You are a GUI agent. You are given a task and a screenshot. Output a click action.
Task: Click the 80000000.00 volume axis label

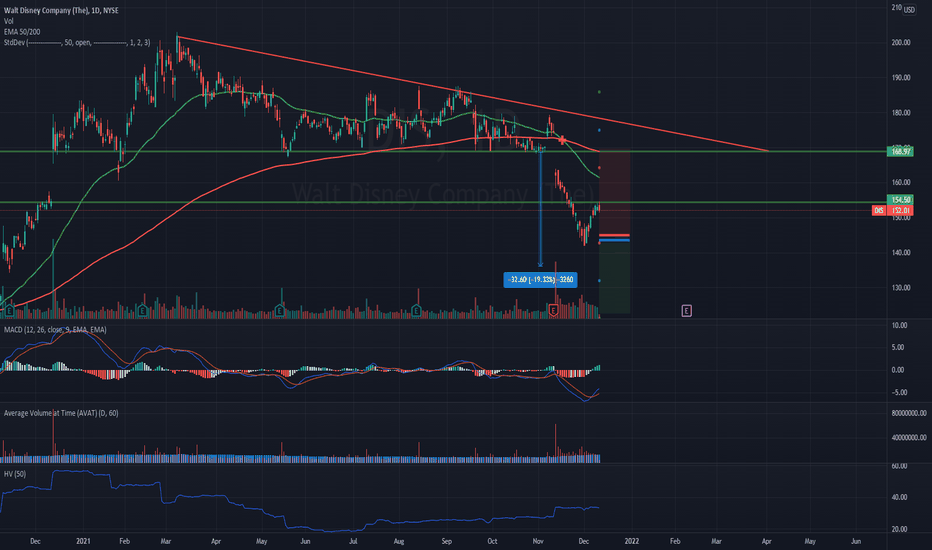(909, 413)
